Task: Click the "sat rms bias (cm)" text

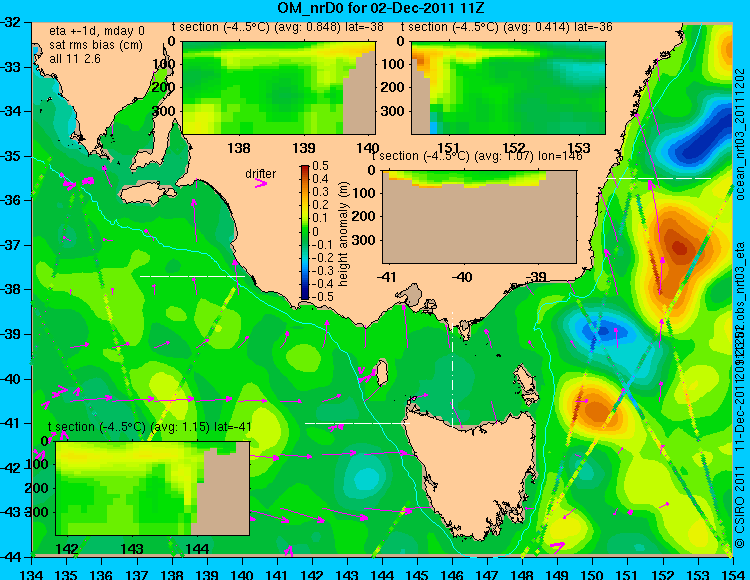Action: click(x=96, y=45)
